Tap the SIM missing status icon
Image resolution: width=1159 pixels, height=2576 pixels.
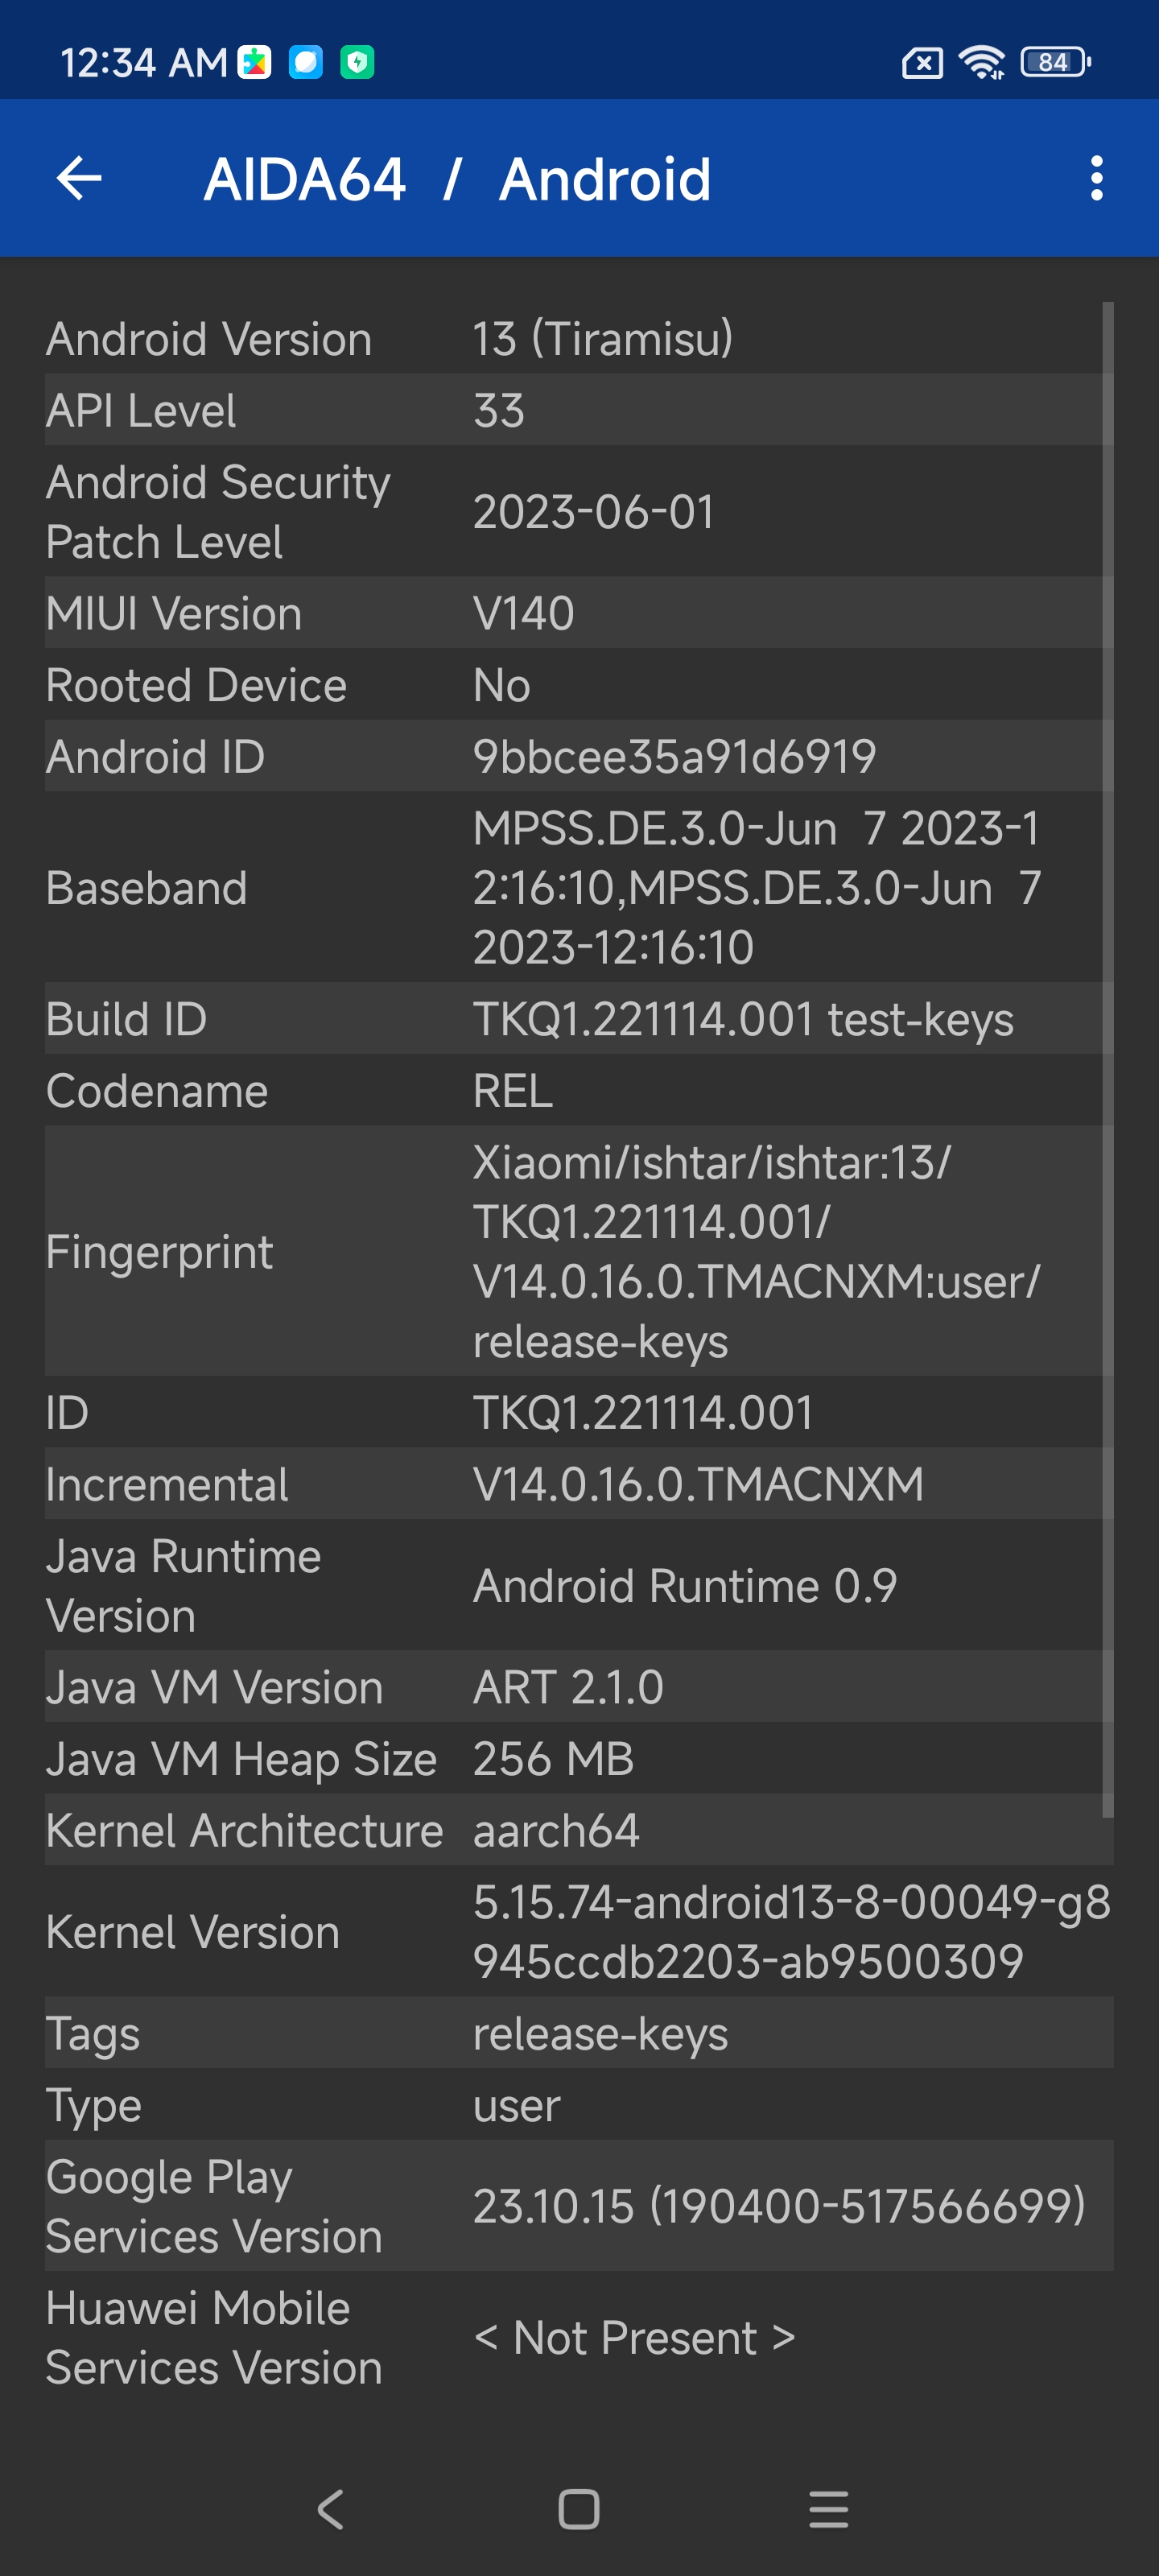tap(921, 63)
